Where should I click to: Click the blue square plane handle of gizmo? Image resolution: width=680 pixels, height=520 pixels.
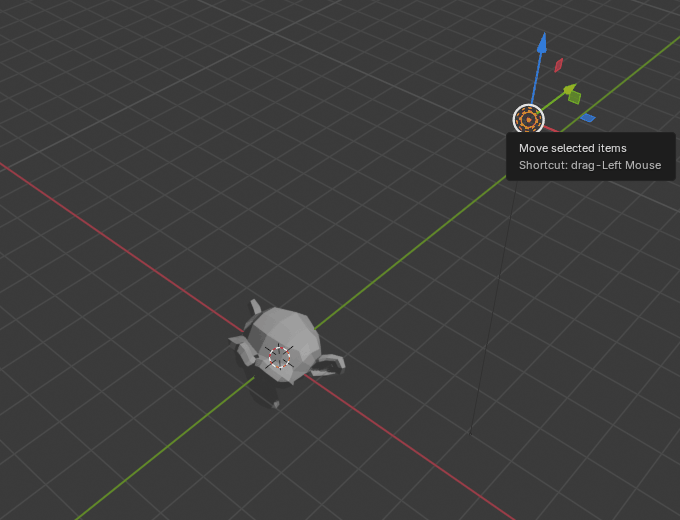(588, 118)
